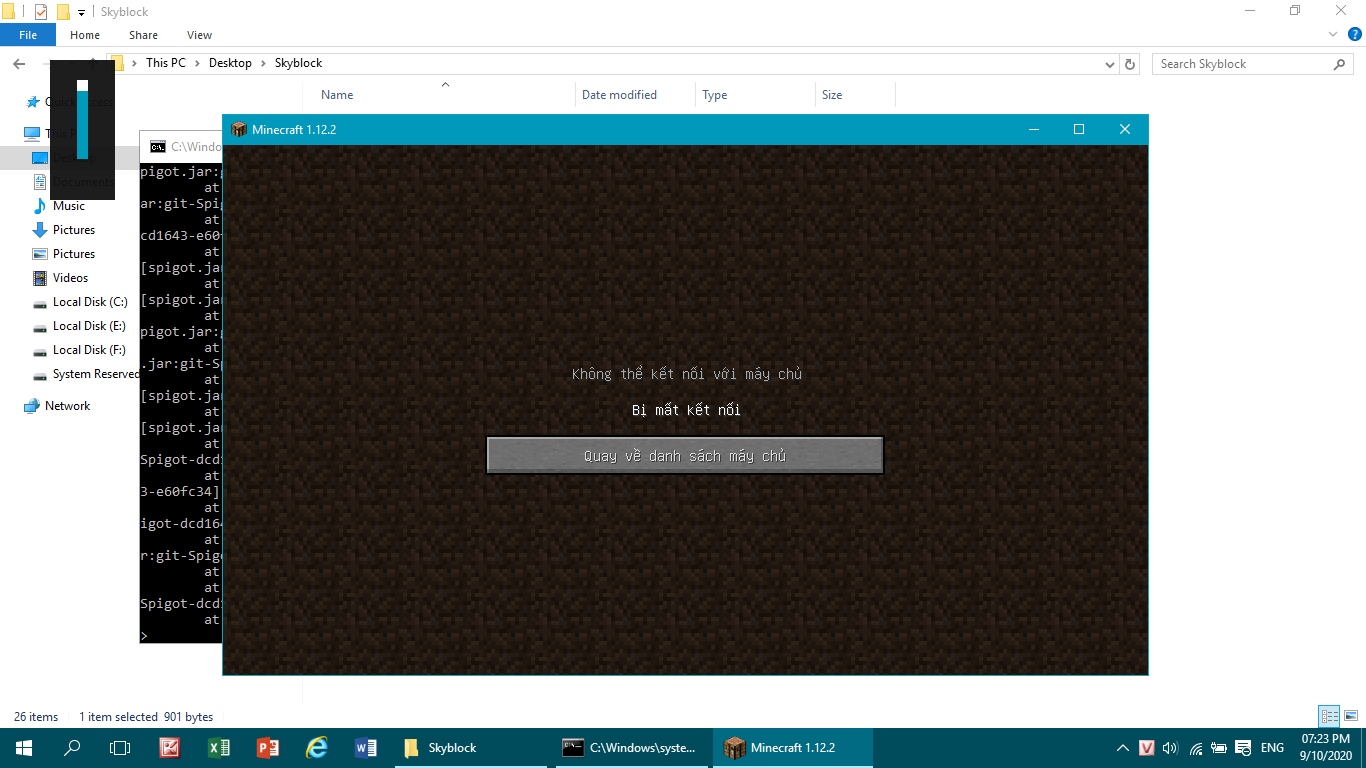The width and height of the screenshot is (1366, 768).
Task: Go back in File Explorer
Action: click(x=19, y=64)
